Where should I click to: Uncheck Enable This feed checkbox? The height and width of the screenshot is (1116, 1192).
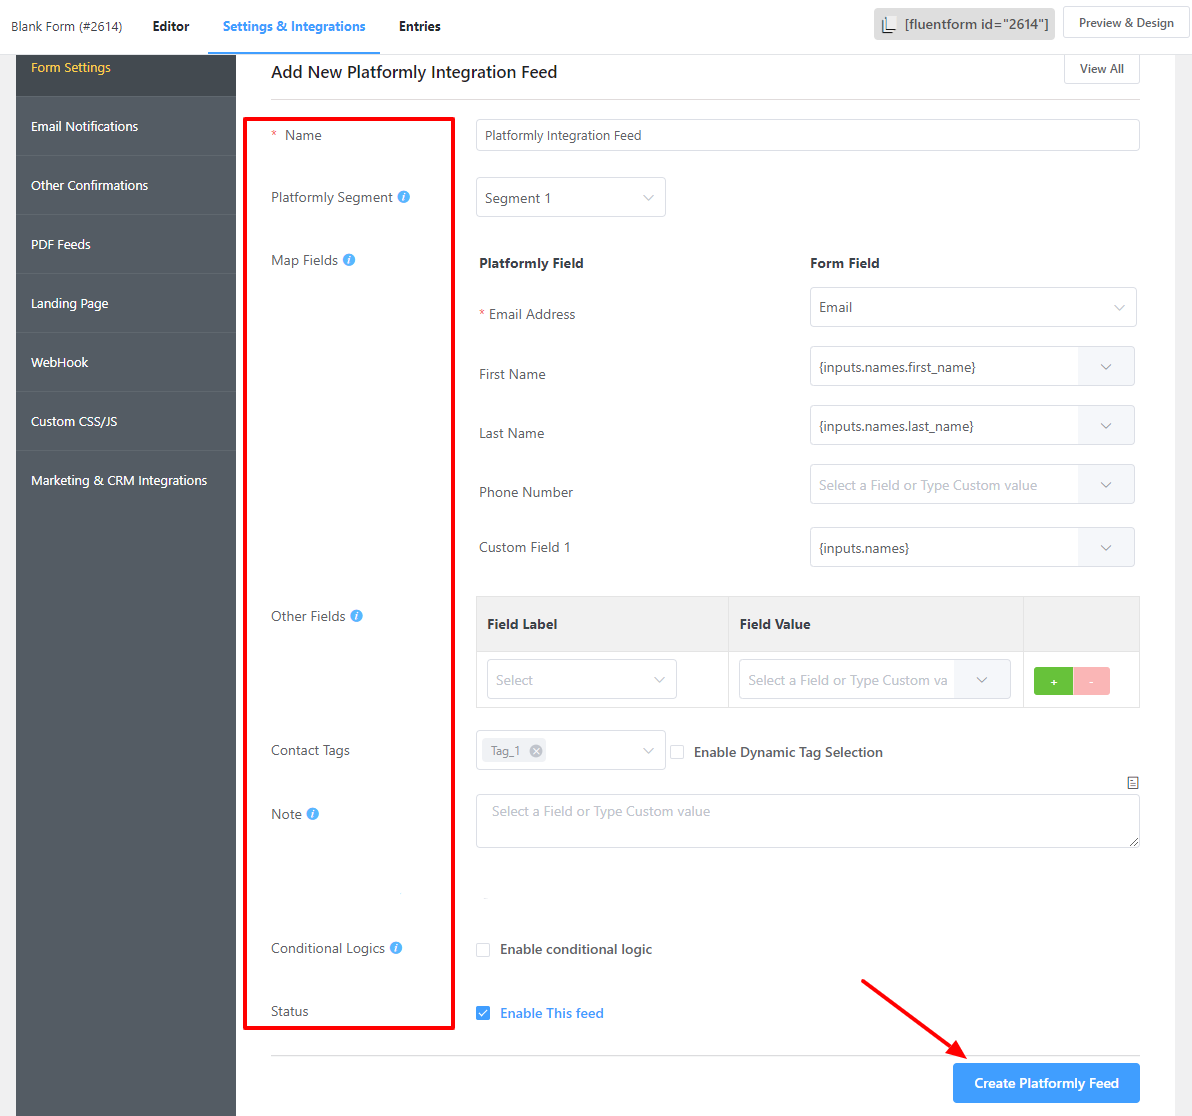click(x=483, y=1013)
